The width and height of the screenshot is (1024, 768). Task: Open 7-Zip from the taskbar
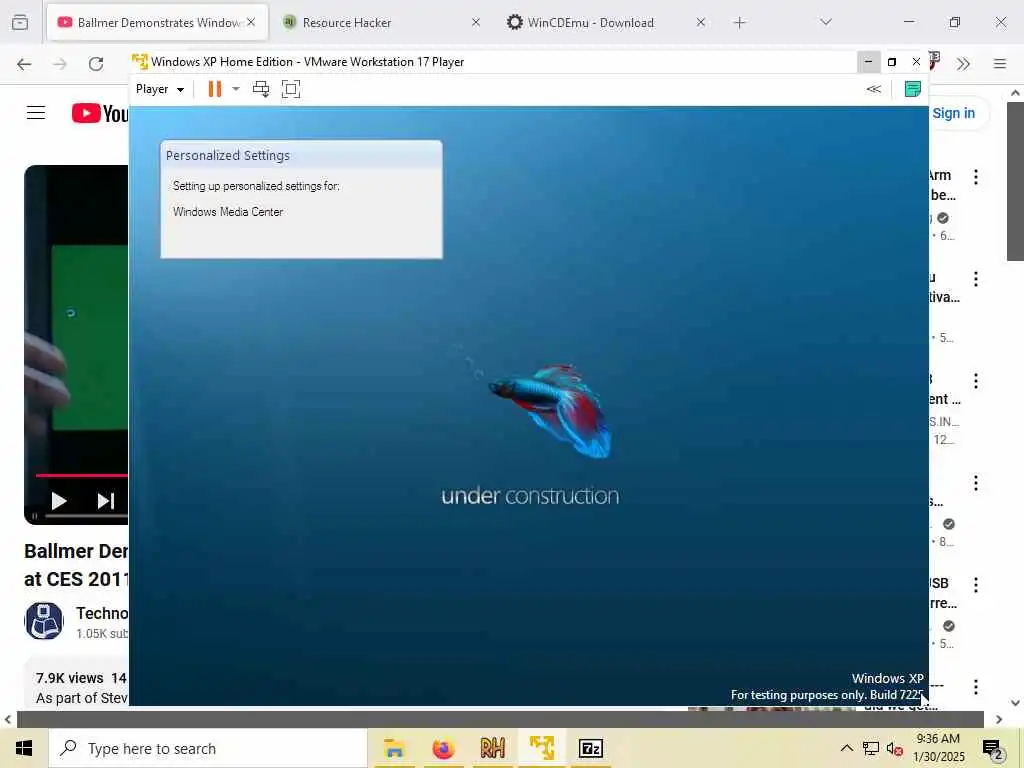click(590, 748)
